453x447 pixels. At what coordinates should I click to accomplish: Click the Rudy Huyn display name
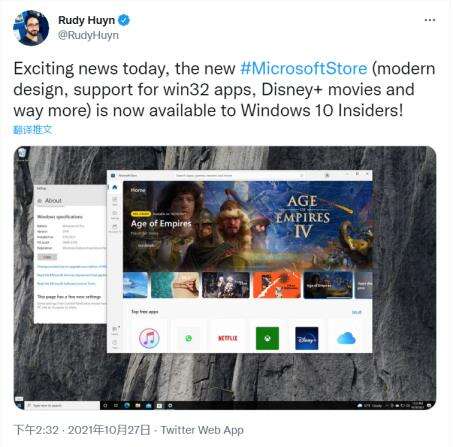[86, 20]
